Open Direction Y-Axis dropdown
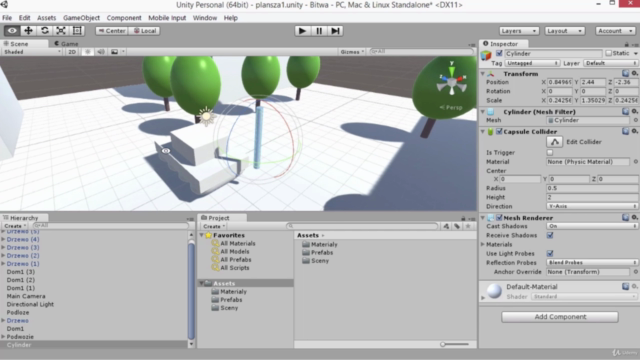Image resolution: width=640 pixels, height=360 pixels. pyautogui.click(x=592, y=207)
